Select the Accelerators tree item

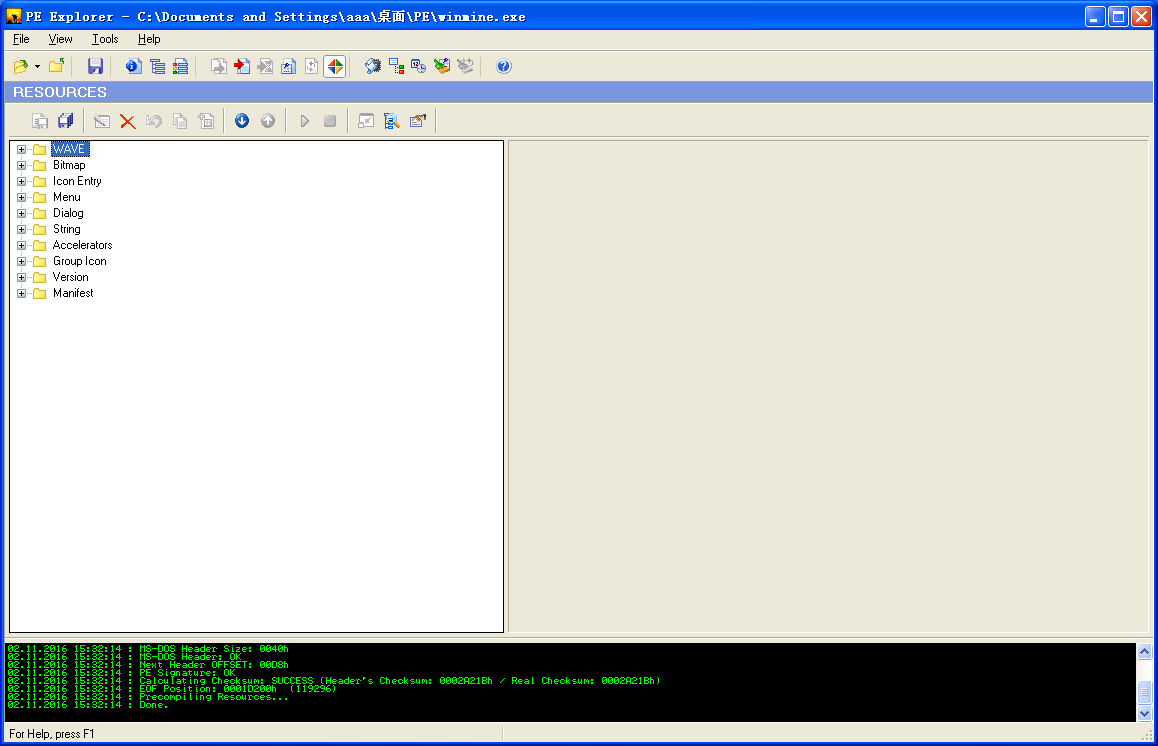[82, 245]
